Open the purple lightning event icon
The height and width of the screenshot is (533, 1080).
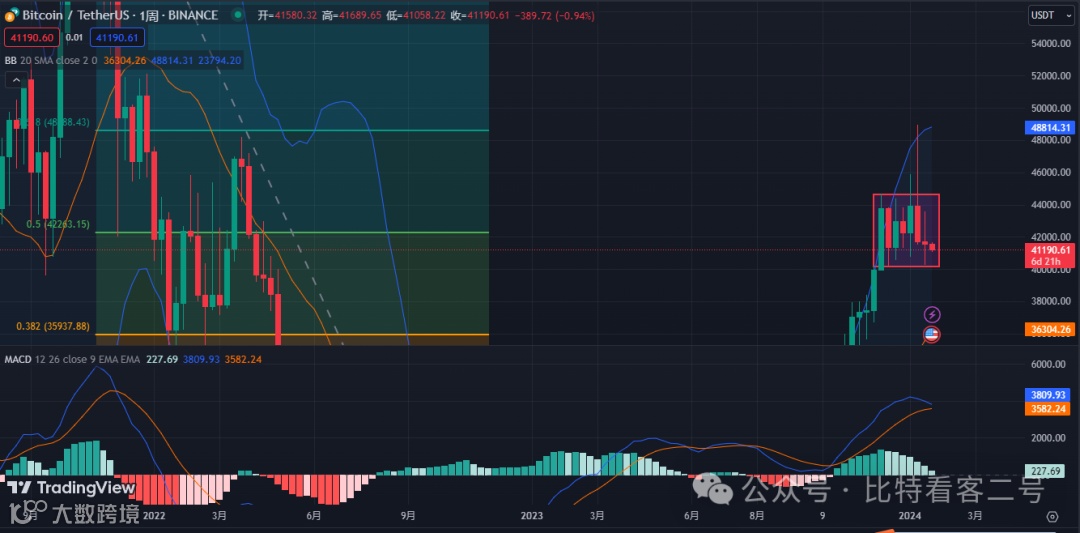tap(932, 315)
